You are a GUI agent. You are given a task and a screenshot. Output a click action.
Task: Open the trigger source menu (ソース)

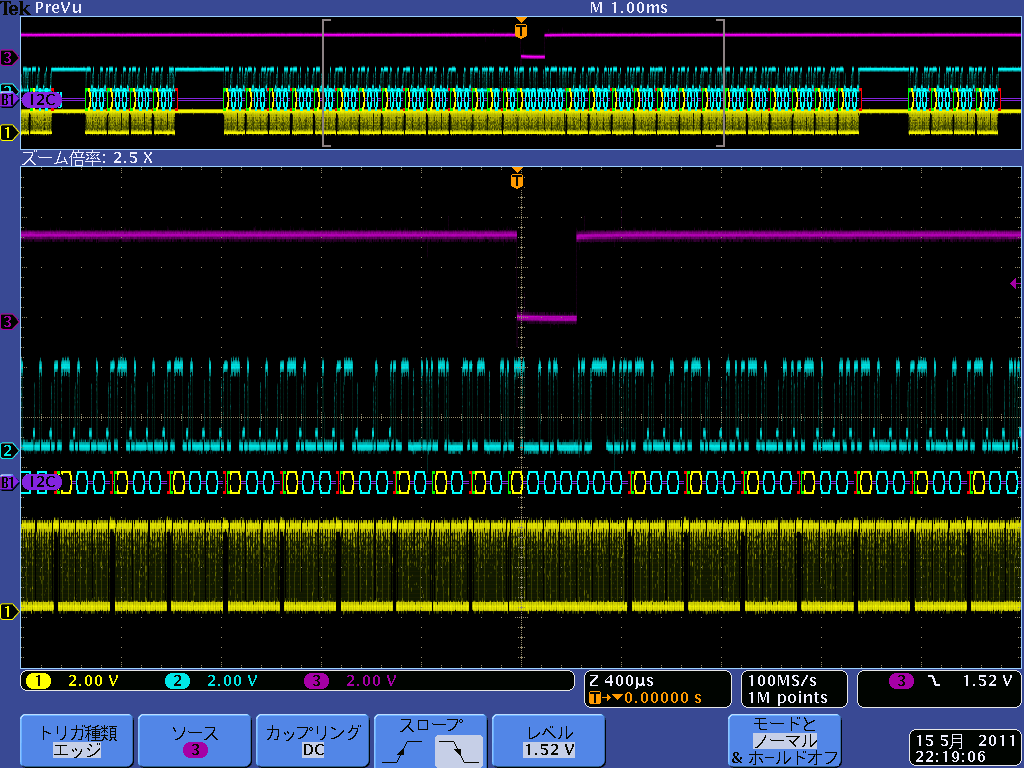195,741
